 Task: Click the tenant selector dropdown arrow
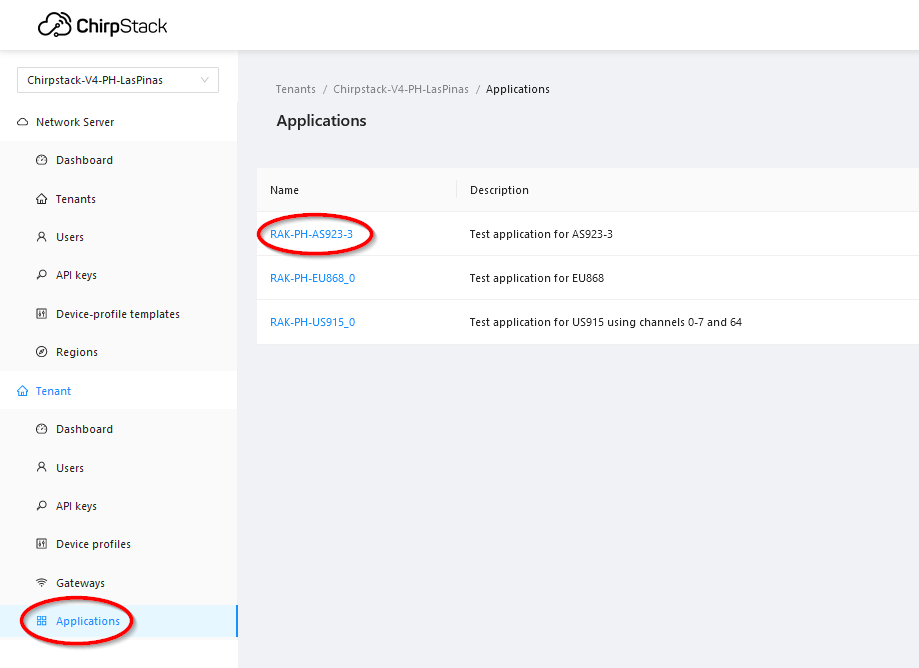205,80
